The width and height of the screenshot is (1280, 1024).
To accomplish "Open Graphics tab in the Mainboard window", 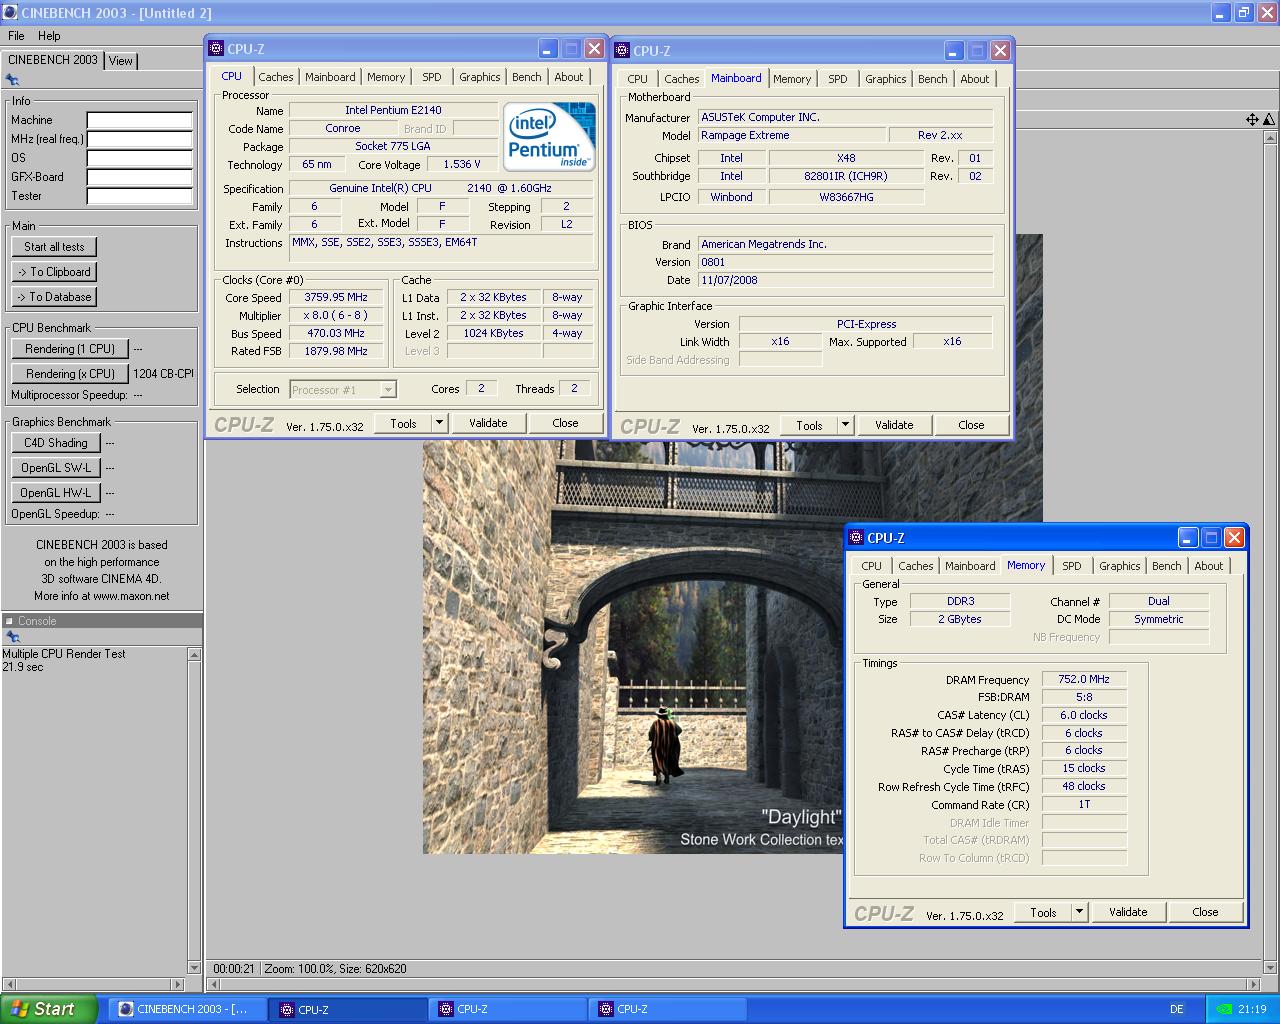I will pos(886,79).
